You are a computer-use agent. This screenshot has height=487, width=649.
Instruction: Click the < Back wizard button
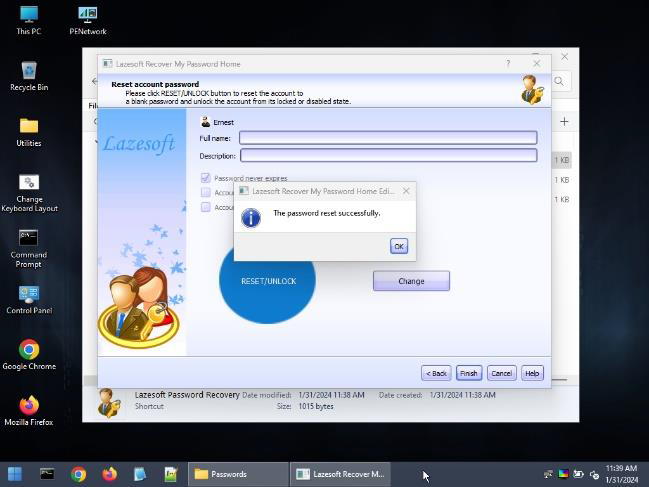436,373
